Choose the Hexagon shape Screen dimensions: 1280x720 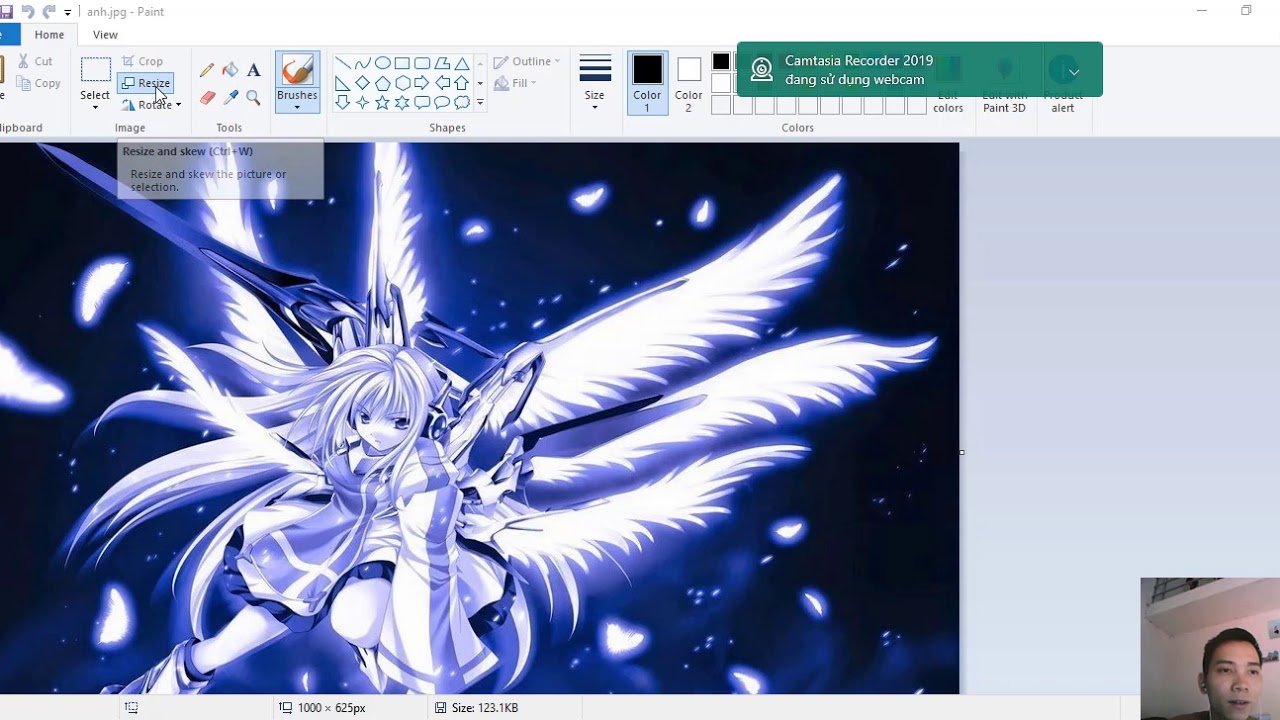point(402,83)
